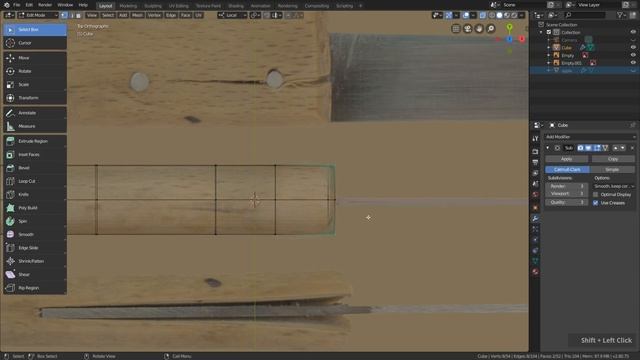Select Catmull-Clark subdivision type
640x360 pixels.
pos(567,169)
